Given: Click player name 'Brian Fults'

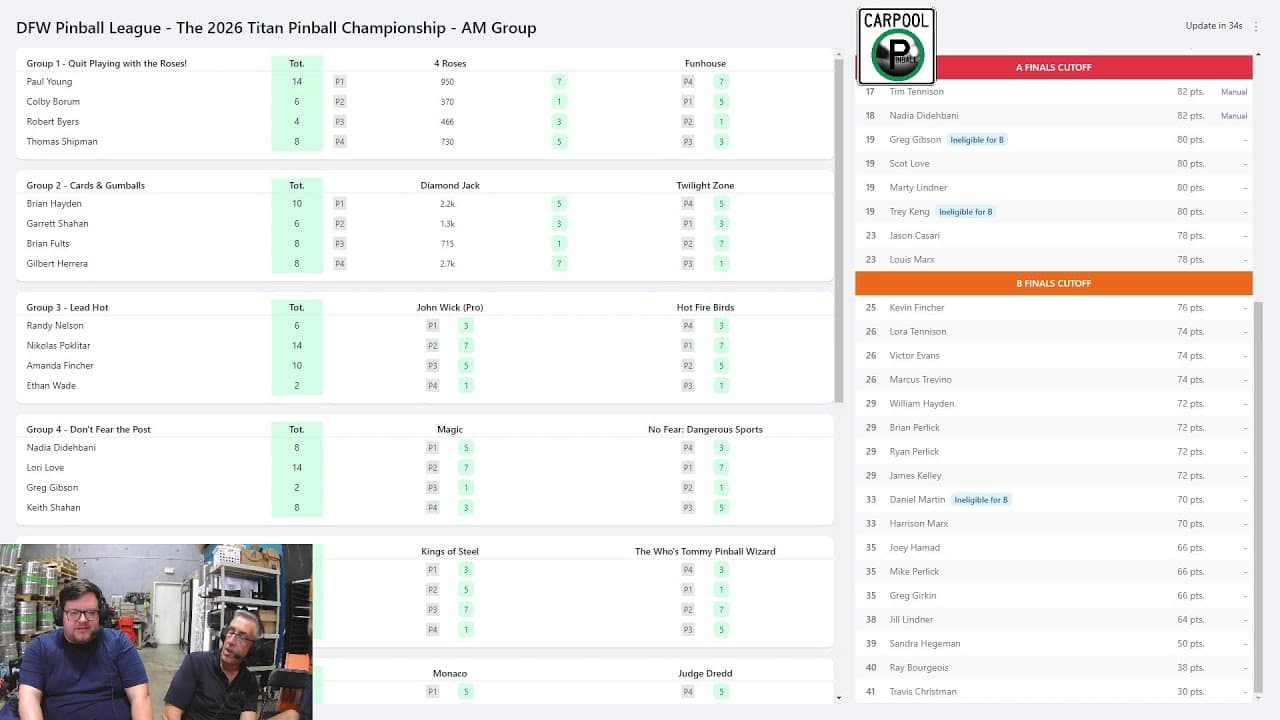Looking at the screenshot, I should 48,244.
